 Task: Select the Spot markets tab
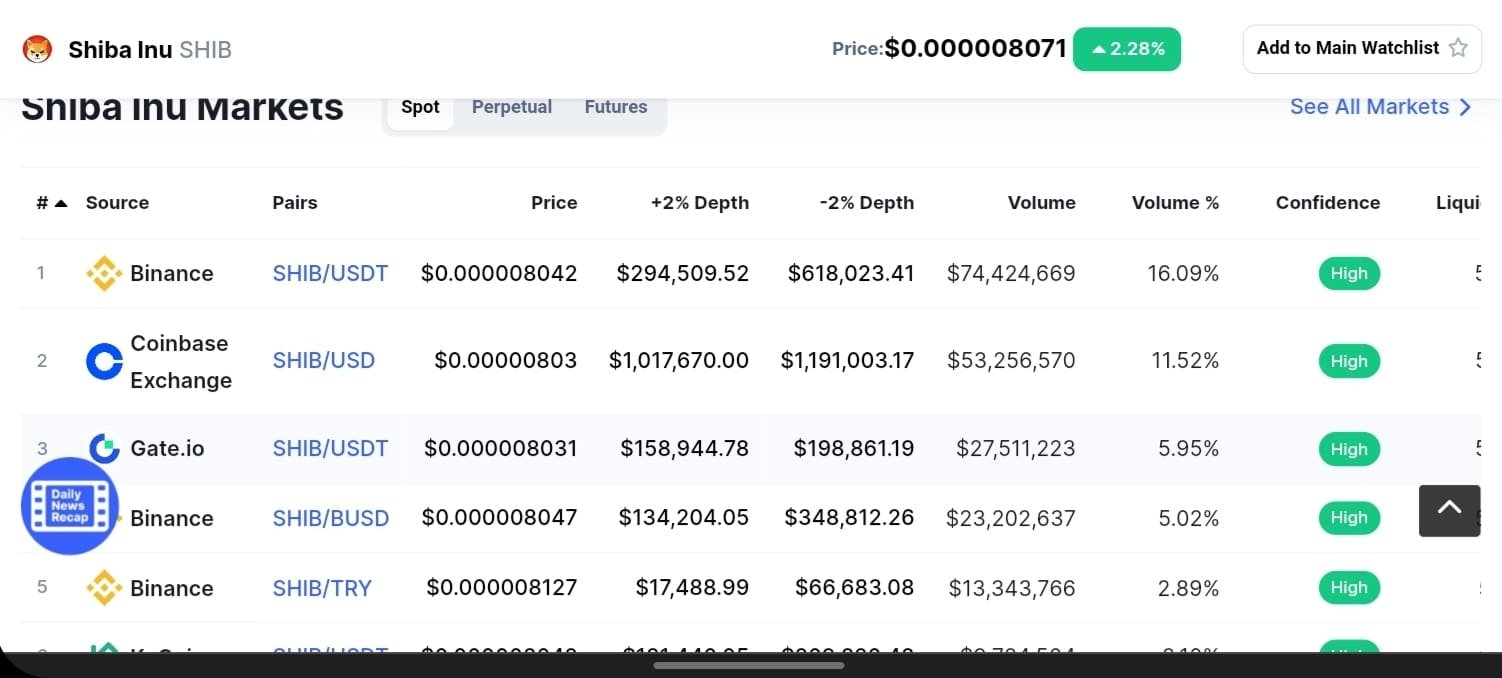coord(420,107)
